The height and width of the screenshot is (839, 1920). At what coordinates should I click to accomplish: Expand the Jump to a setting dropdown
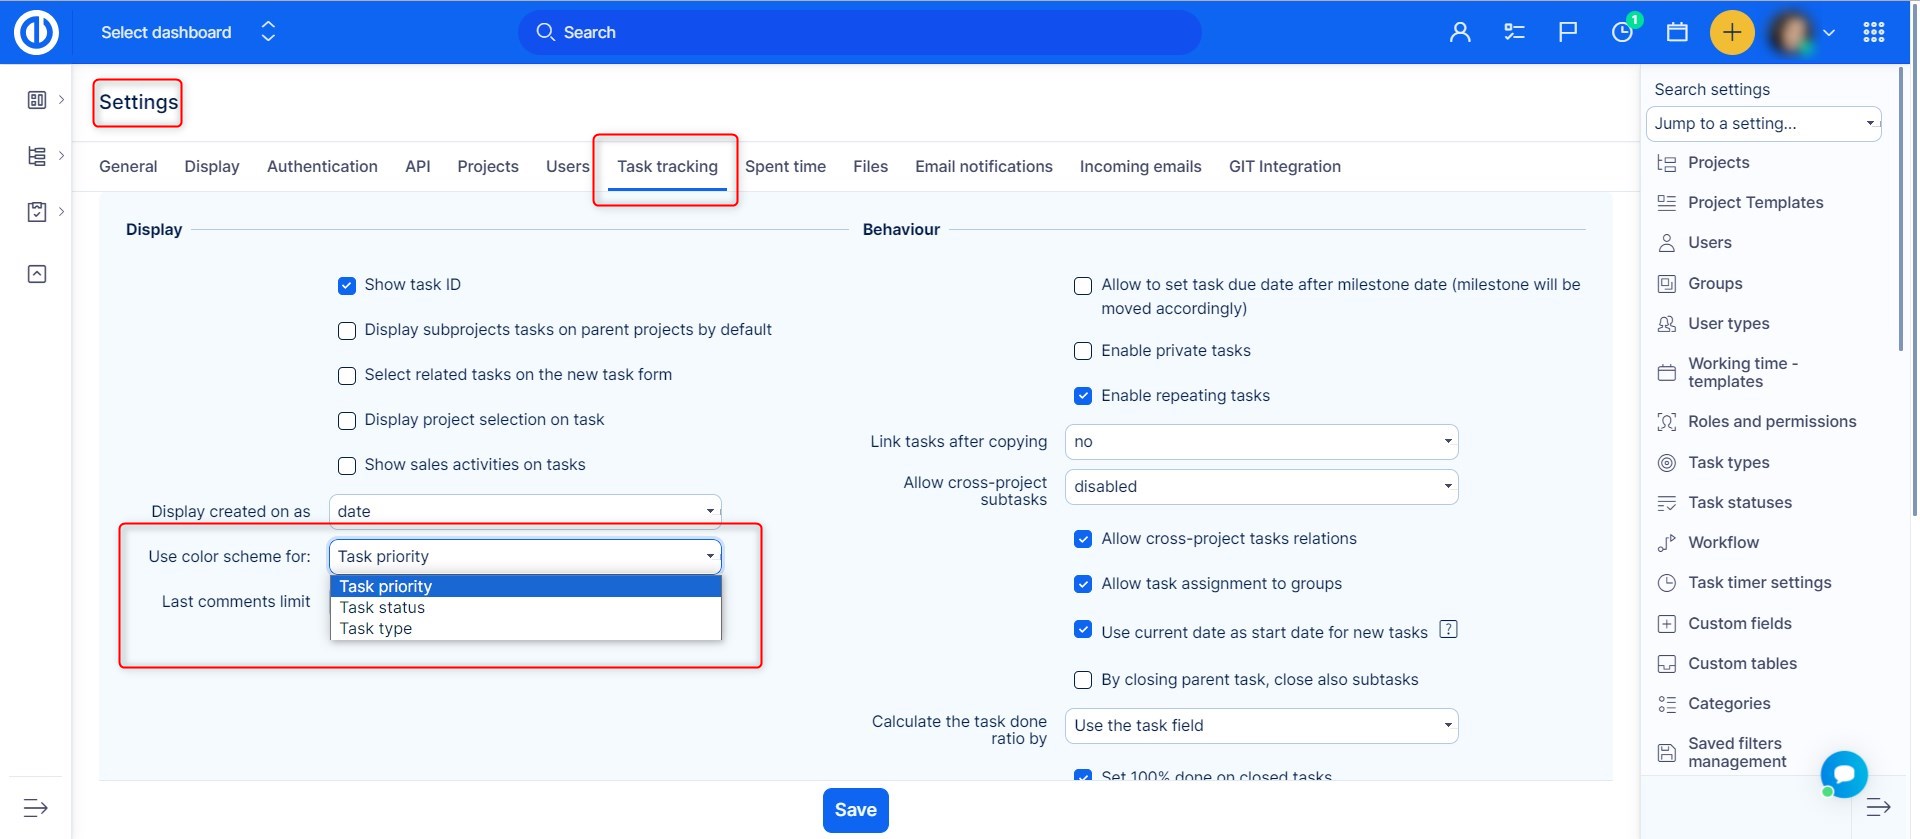click(1763, 124)
